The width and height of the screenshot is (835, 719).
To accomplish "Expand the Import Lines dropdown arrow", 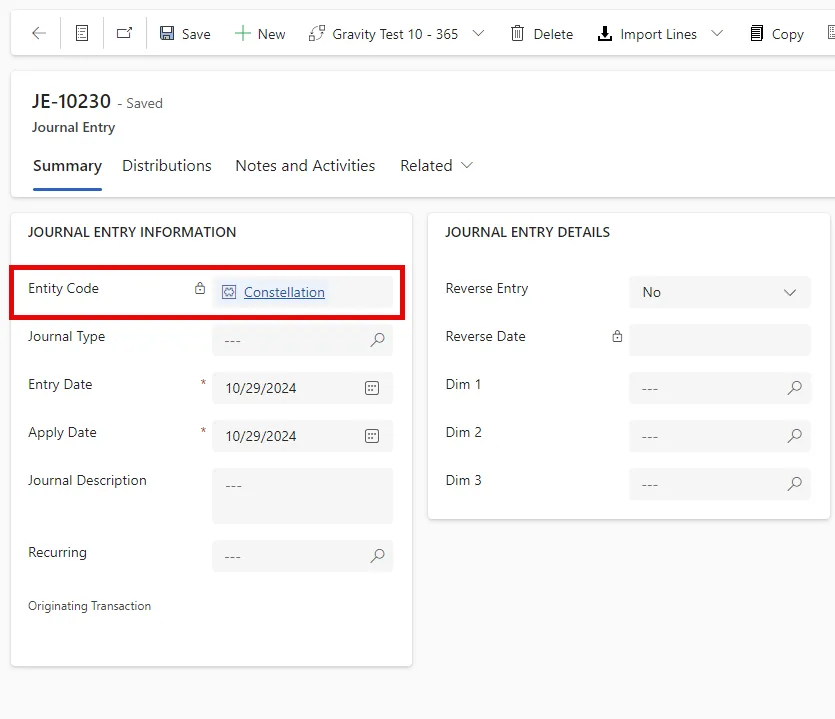I will click(x=717, y=34).
